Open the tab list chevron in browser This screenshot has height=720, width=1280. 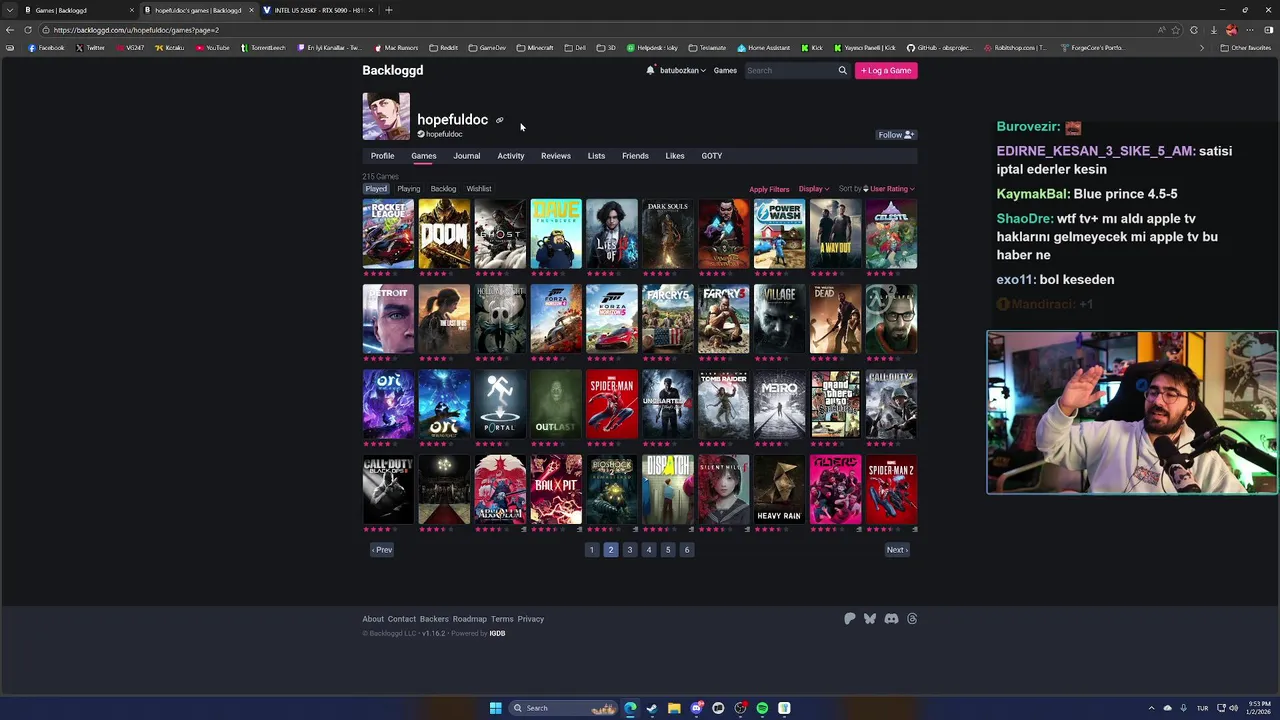coord(9,10)
